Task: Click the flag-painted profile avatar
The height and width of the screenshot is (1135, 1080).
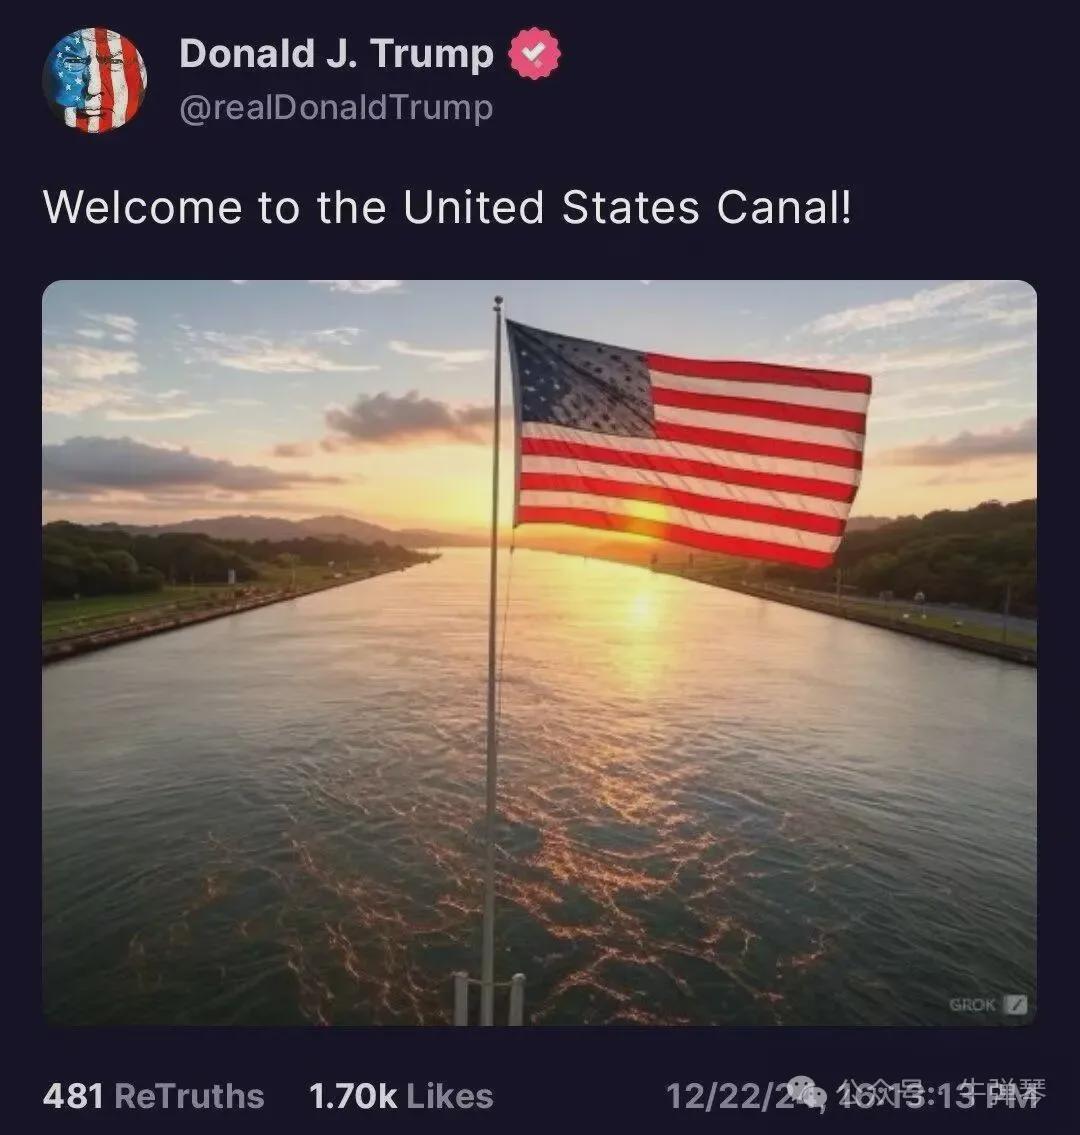Action: (95, 80)
